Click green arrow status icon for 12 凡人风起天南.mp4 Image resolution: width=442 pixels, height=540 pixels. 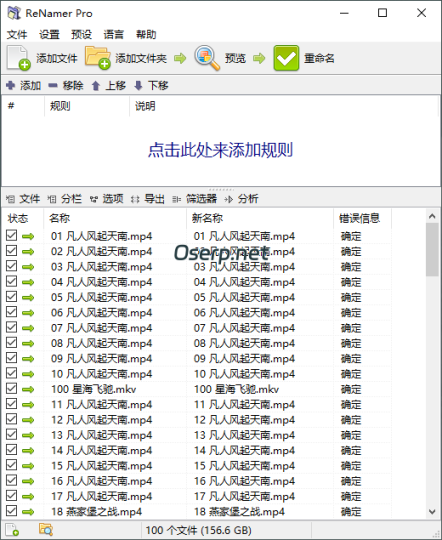tap(28, 420)
